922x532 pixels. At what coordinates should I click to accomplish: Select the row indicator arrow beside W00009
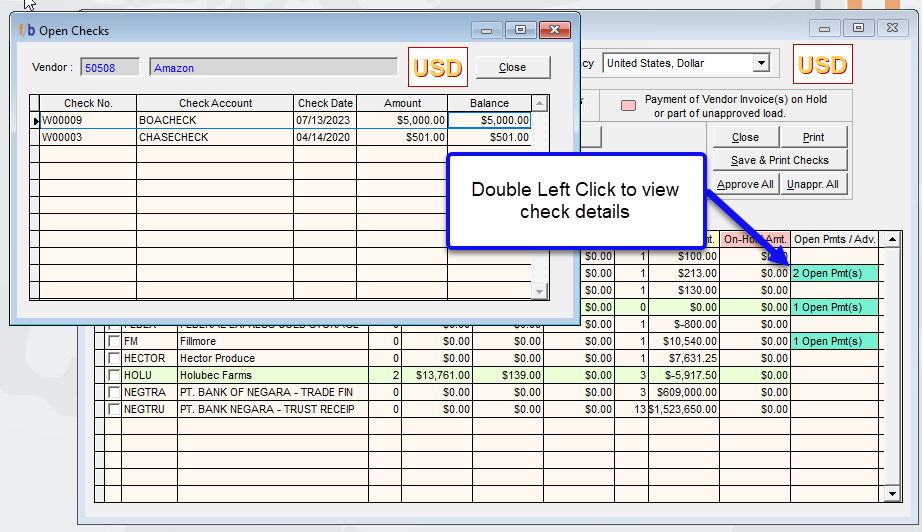[35, 120]
